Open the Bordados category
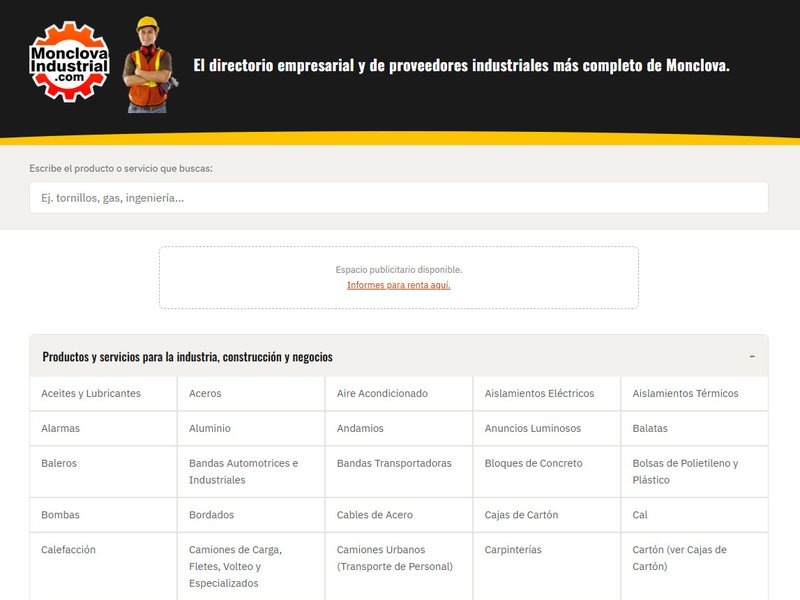The width and height of the screenshot is (800, 600). click(211, 515)
